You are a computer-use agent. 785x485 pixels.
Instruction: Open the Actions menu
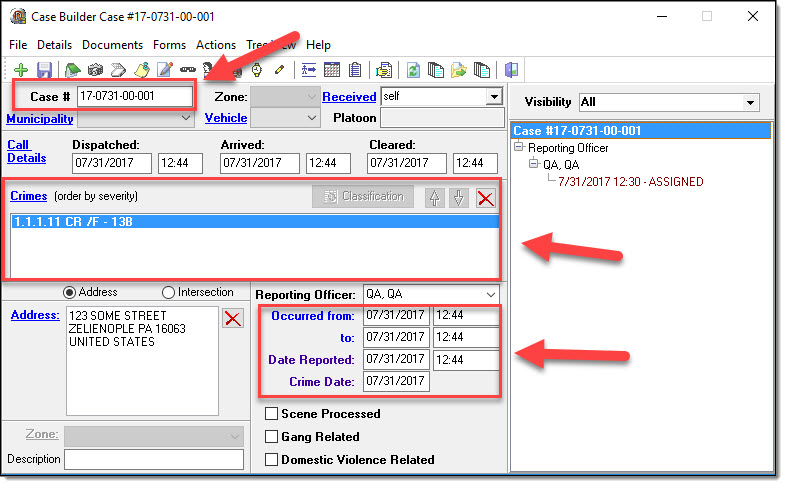[x=215, y=45]
